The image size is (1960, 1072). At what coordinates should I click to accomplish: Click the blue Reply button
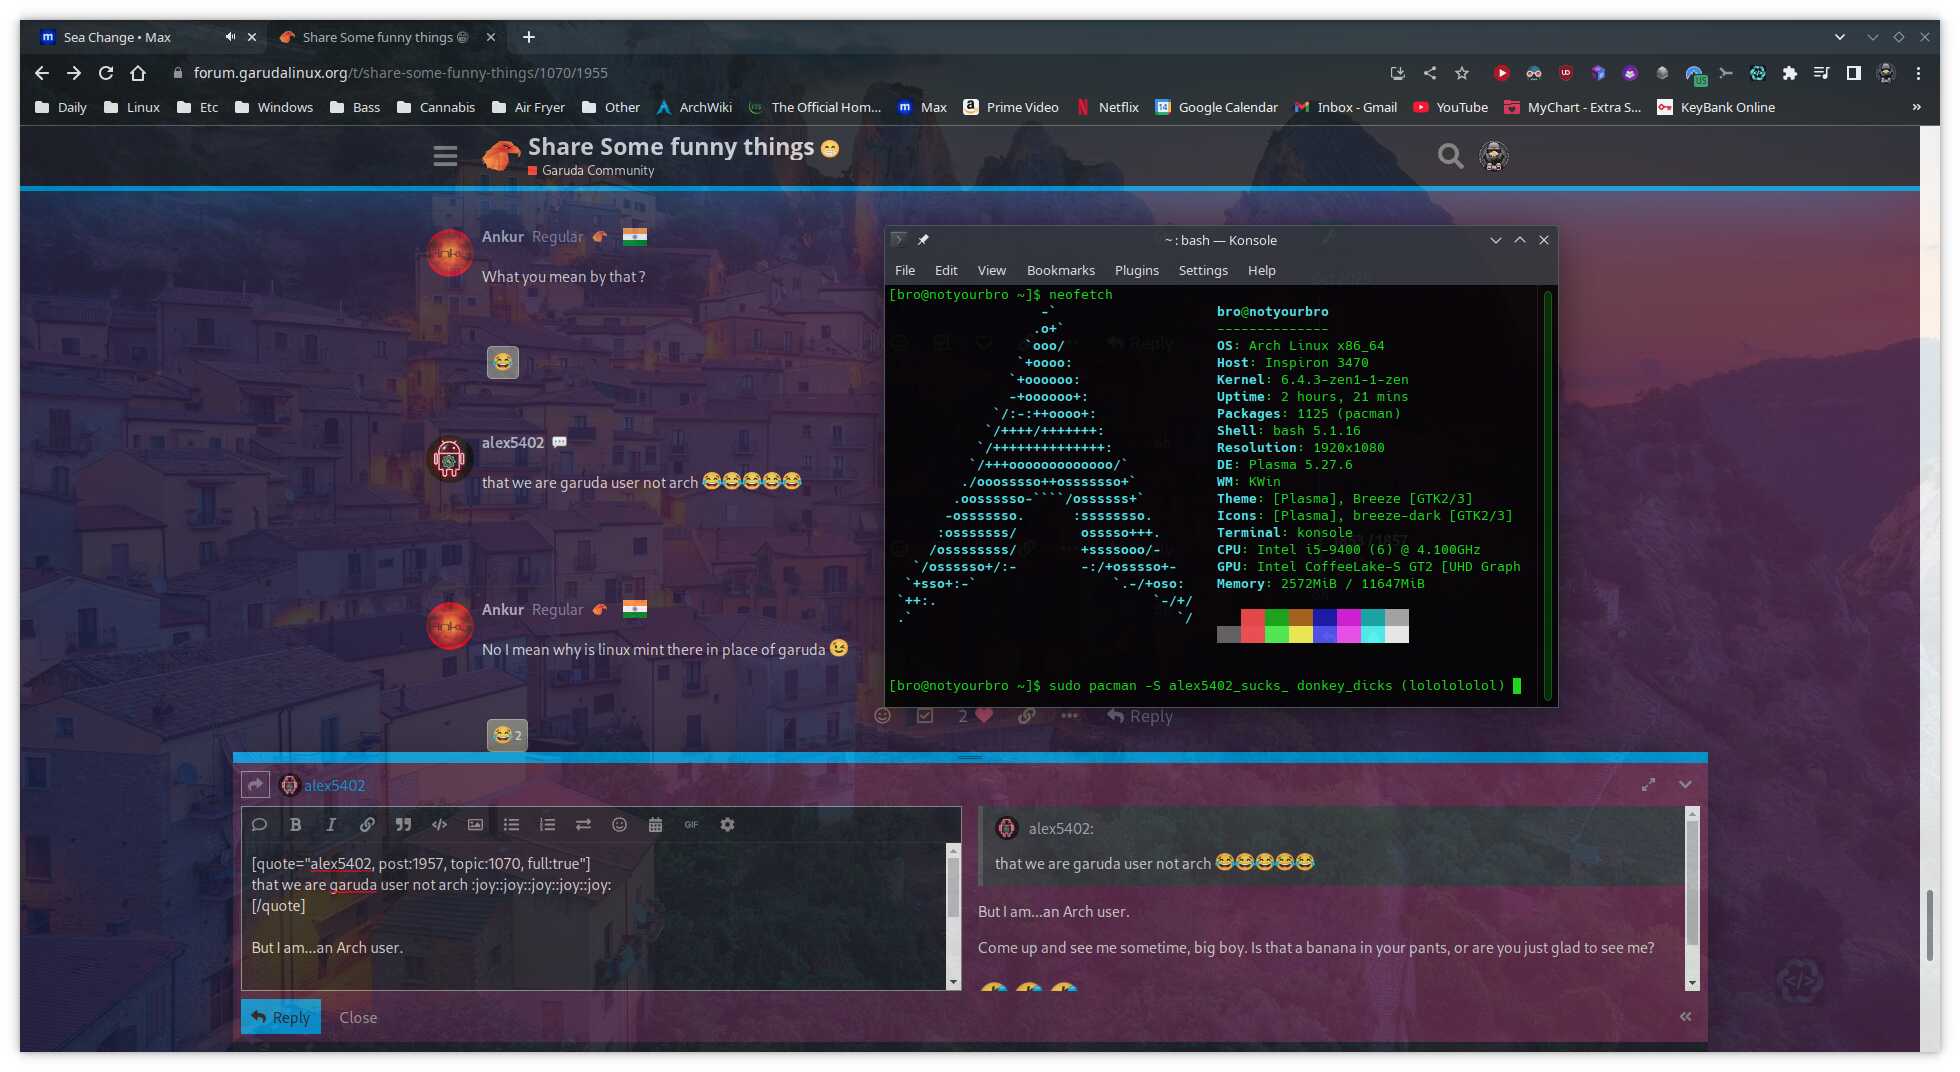281,1017
